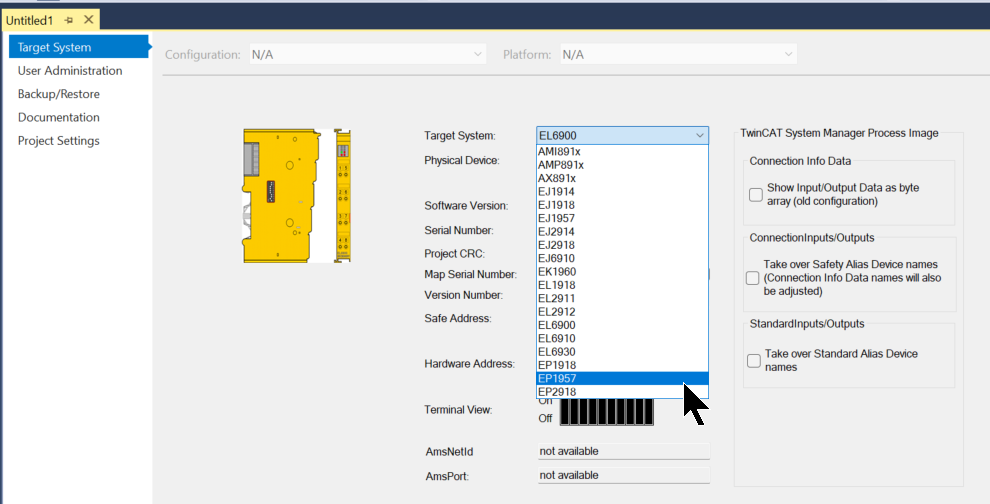Screen dimensions: 990x504
Task: Open the Target System settings page
Action: 78,47
